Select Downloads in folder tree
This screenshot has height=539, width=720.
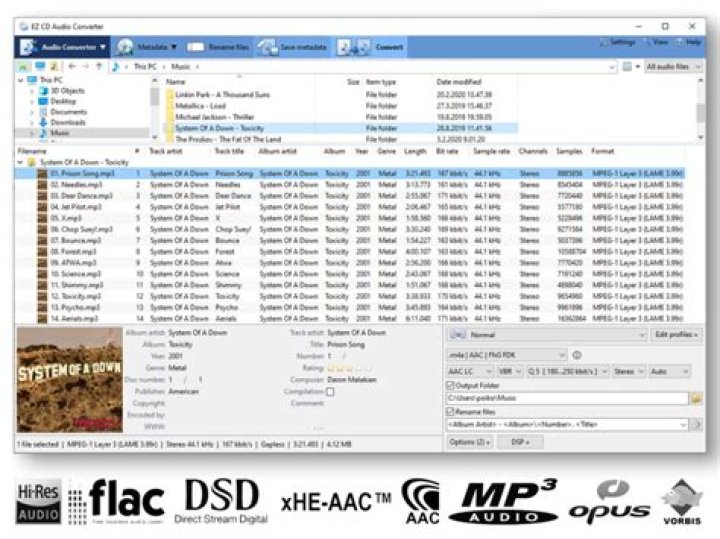click(x=68, y=123)
